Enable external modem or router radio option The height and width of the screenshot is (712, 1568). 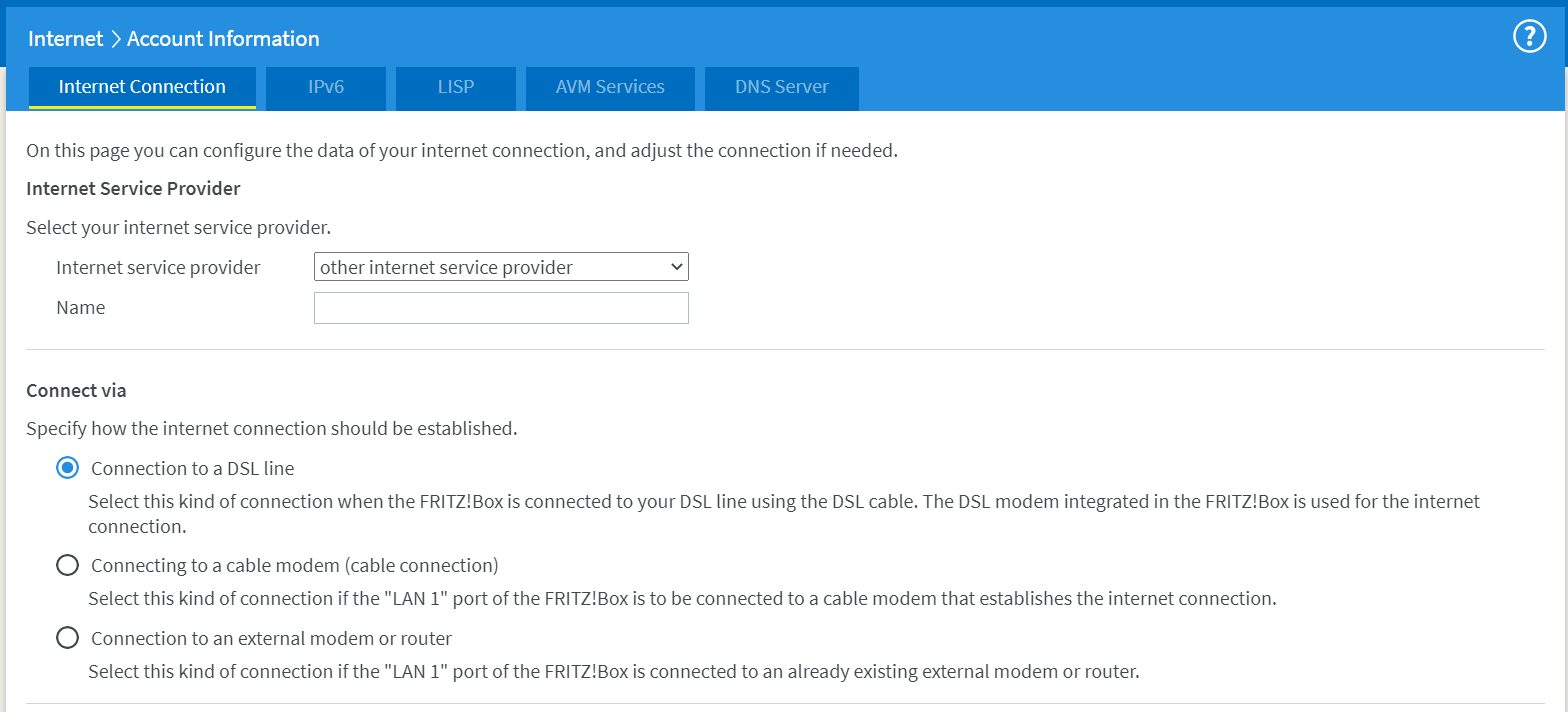tap(67, 638)
